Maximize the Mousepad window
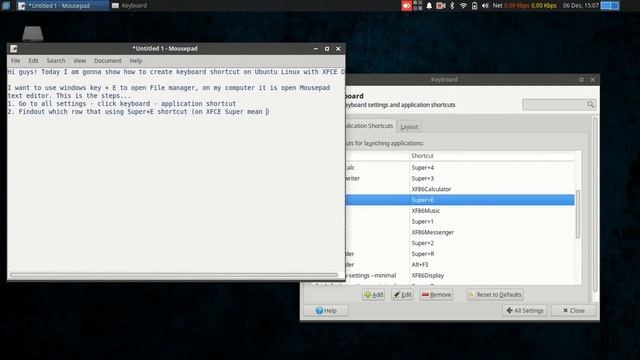Image resolution: width=640 pixels, height=360 pixels. point(327,49)
